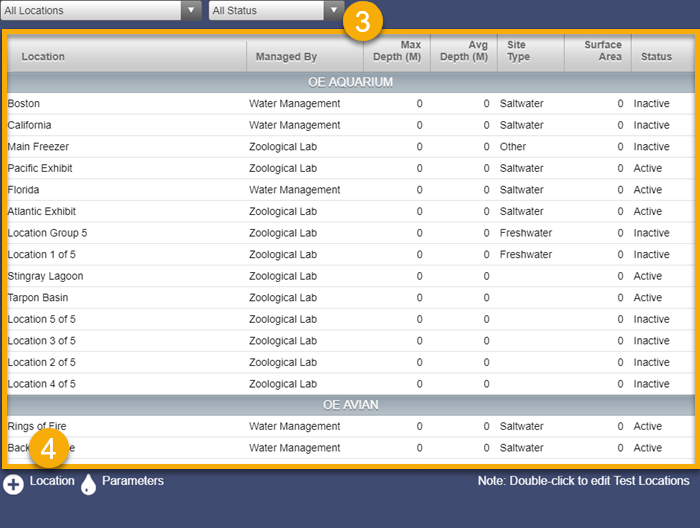Image resolution: width=700 pixels, height=528 pixels.
Task: Expand the All Status dropdown arrow
Action: tap(333, 10)
